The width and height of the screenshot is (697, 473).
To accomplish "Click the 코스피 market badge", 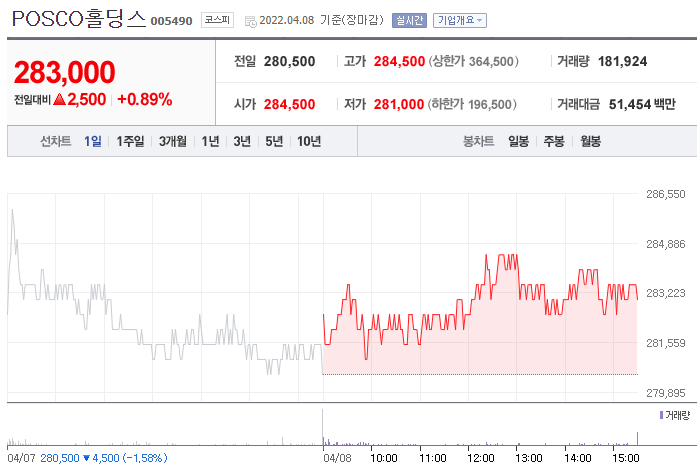I will click(x=217, y=20).
